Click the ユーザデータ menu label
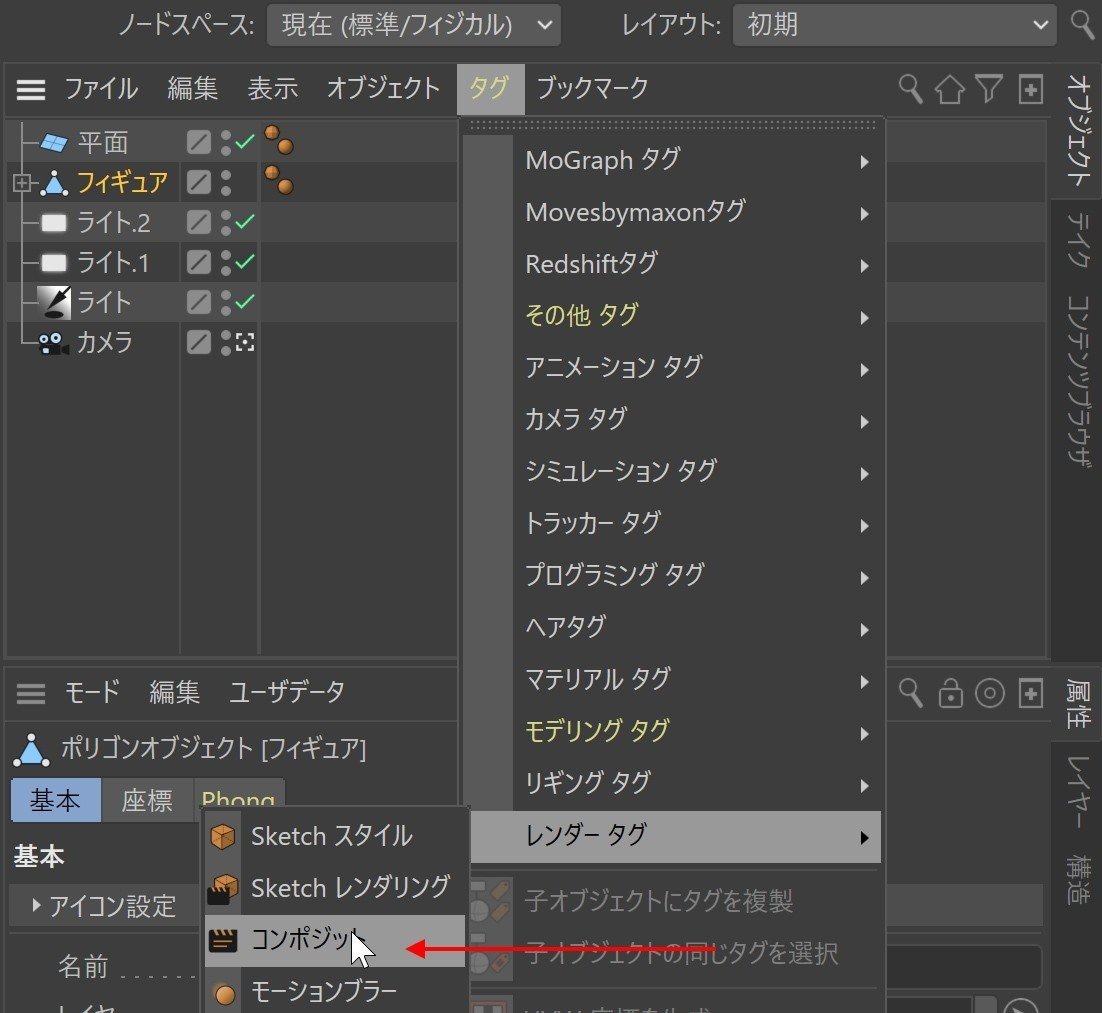 286,693
